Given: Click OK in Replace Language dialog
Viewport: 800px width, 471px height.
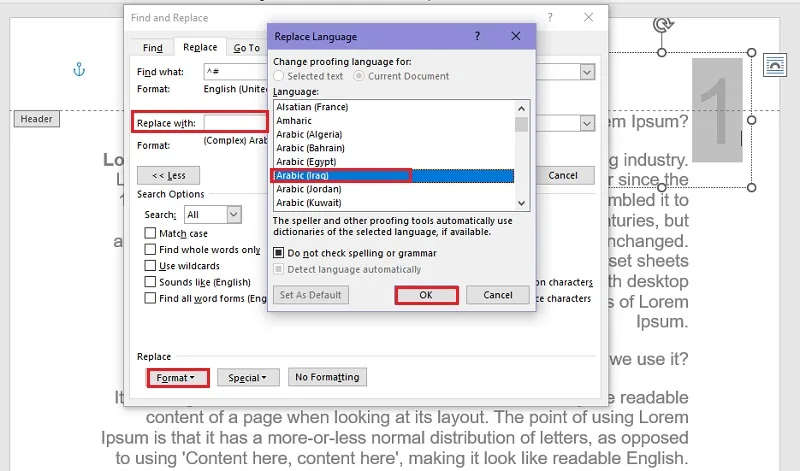Looking at the screenshot, I should (426, 295).
